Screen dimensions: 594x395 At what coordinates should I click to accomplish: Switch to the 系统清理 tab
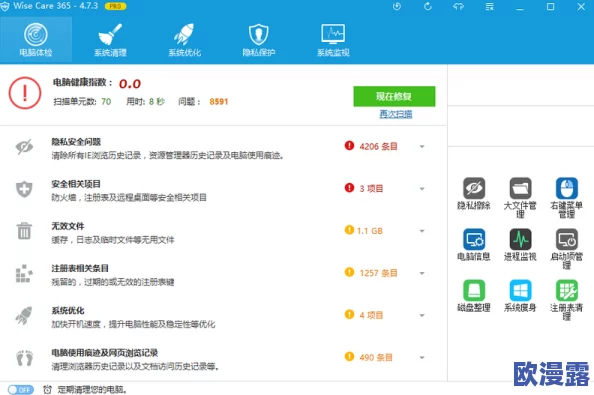tap(110, 40)
